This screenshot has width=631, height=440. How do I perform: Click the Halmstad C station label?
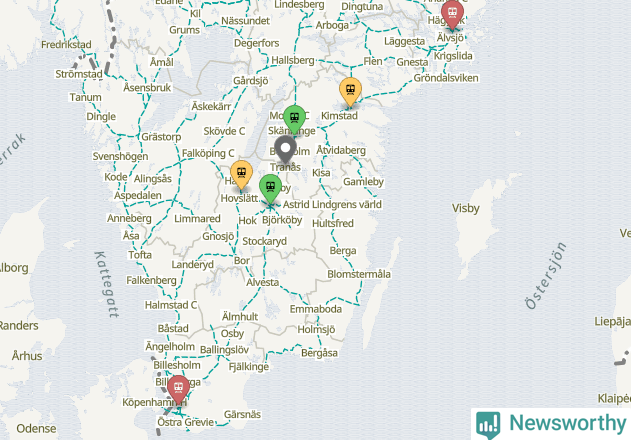tap(171, 305)
